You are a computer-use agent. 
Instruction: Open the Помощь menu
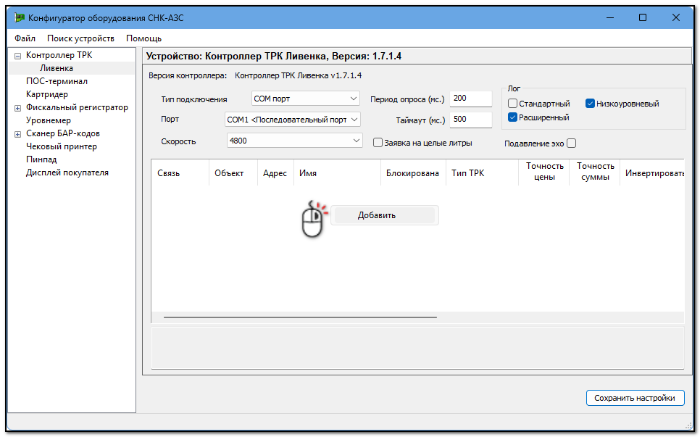[x=144, y=38]
